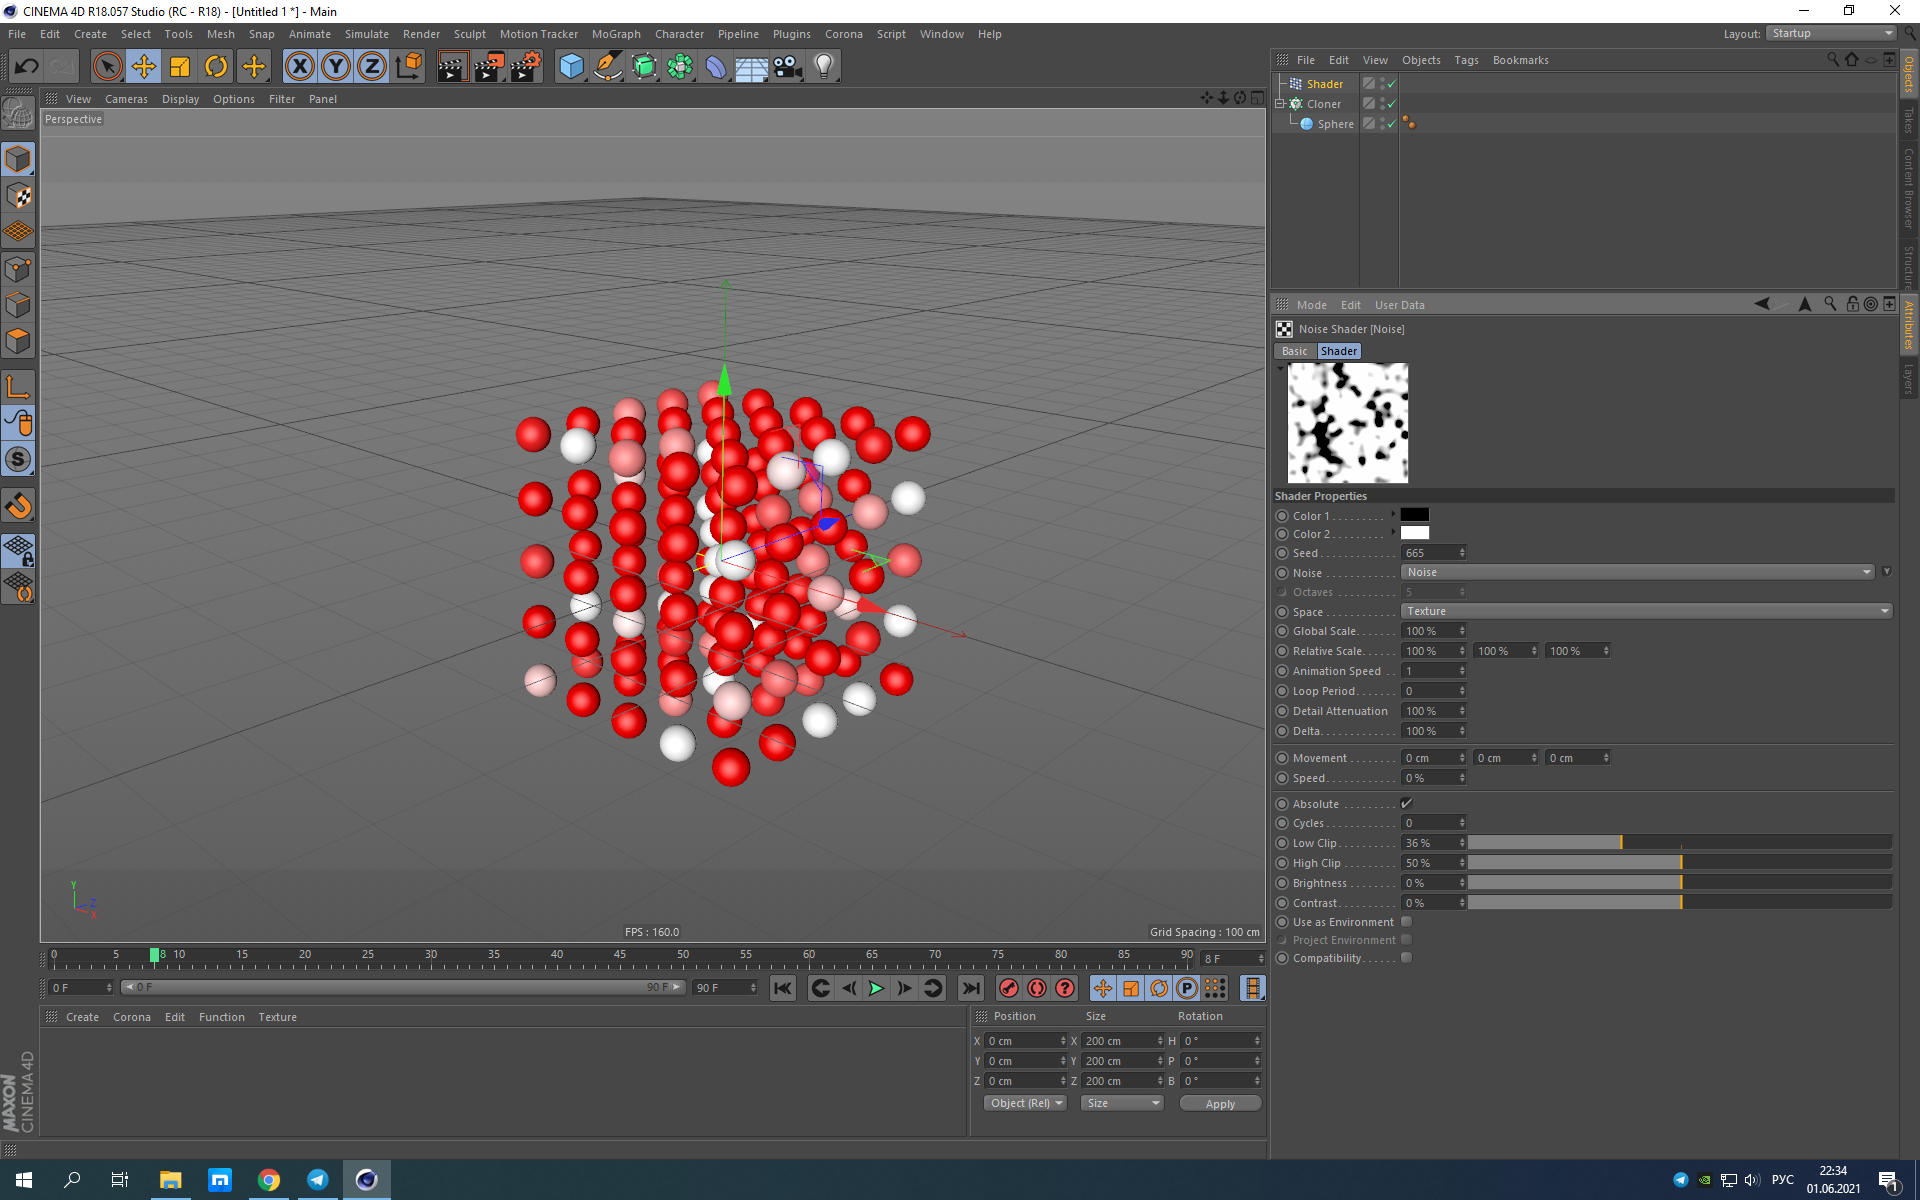Click Apply button in coordinates panel
Image resolution: width=1920 pixels, height=1200 pixels.
[x=1220, y=1104]
